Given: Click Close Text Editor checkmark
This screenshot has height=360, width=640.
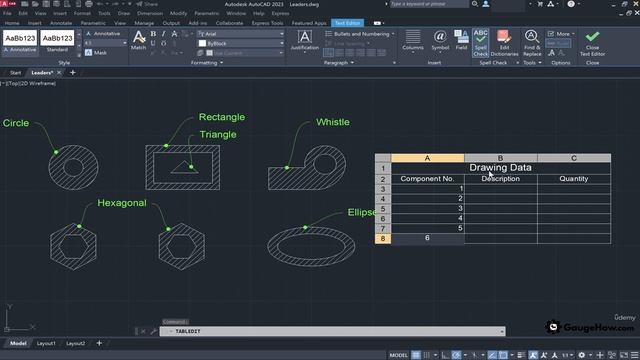Looking at the screenshot, I should pyautogui.click(x=593, y=43).
